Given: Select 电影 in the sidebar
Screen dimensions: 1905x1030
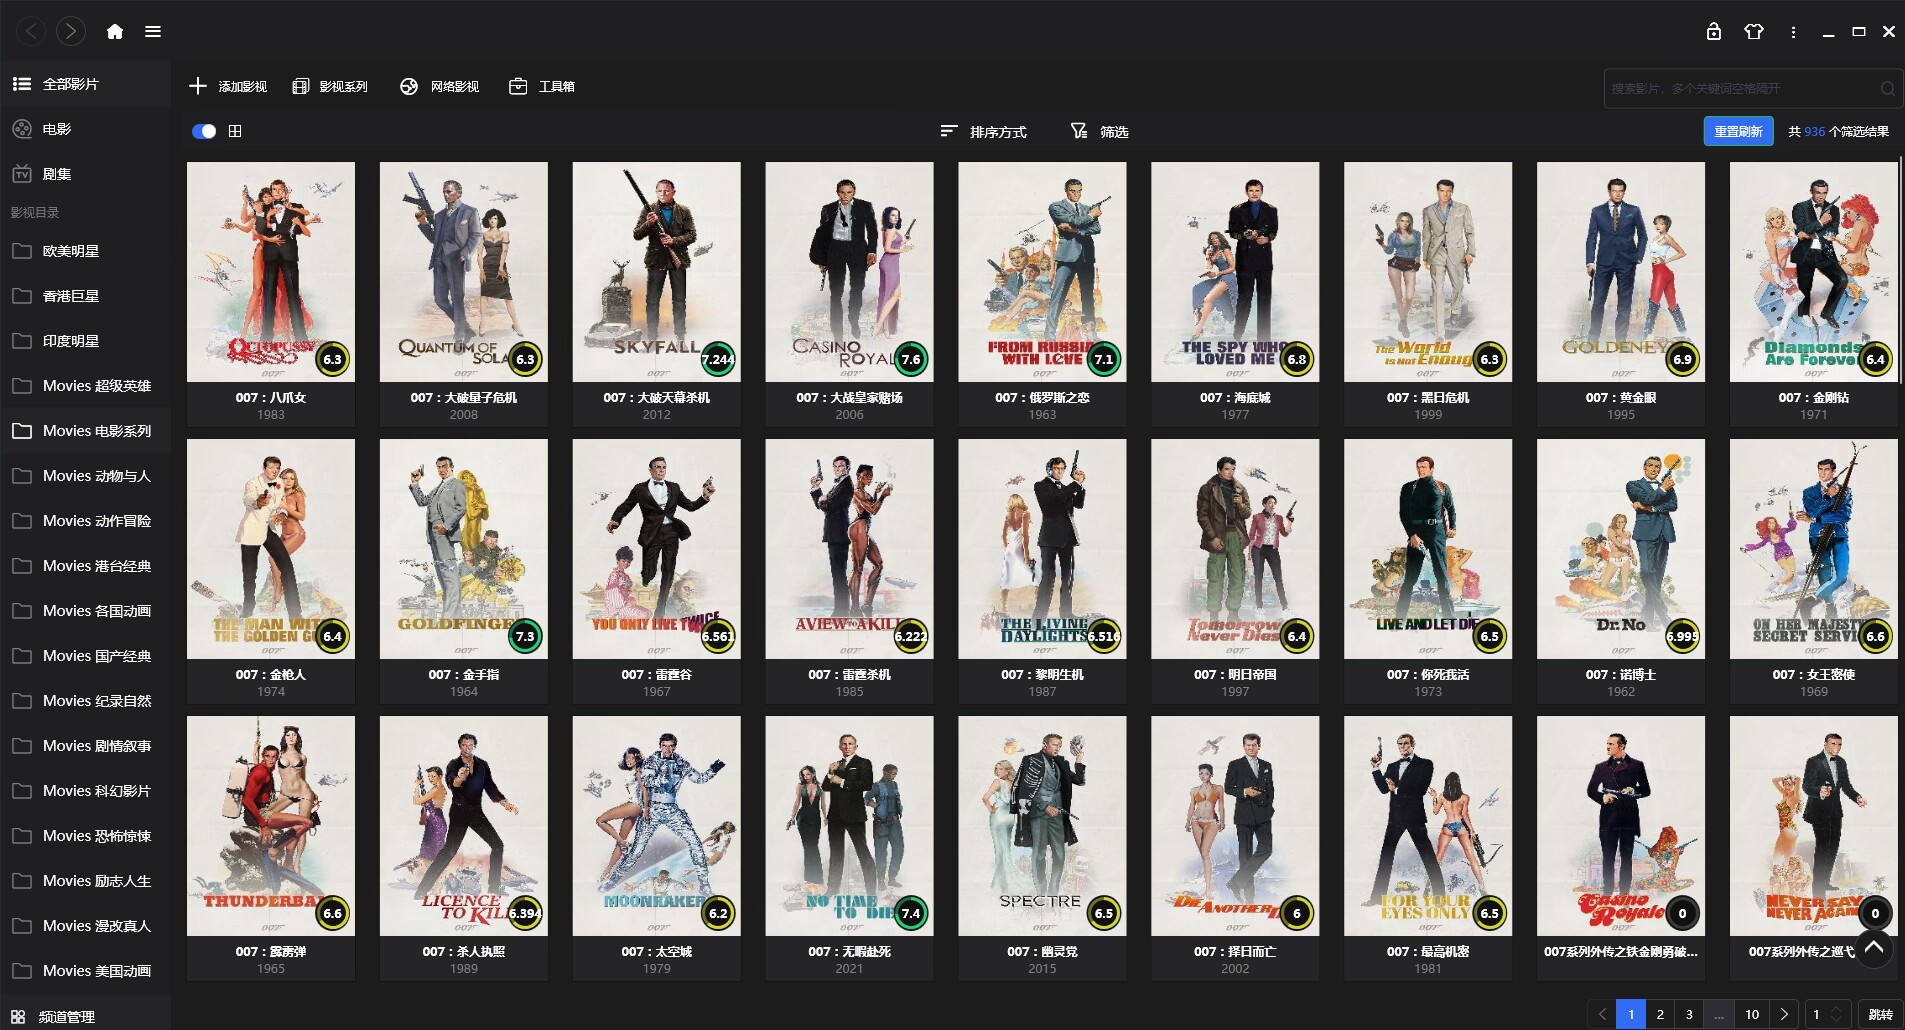Looking at the screenshot, I should pyautogui.click(x=57, y=129).
